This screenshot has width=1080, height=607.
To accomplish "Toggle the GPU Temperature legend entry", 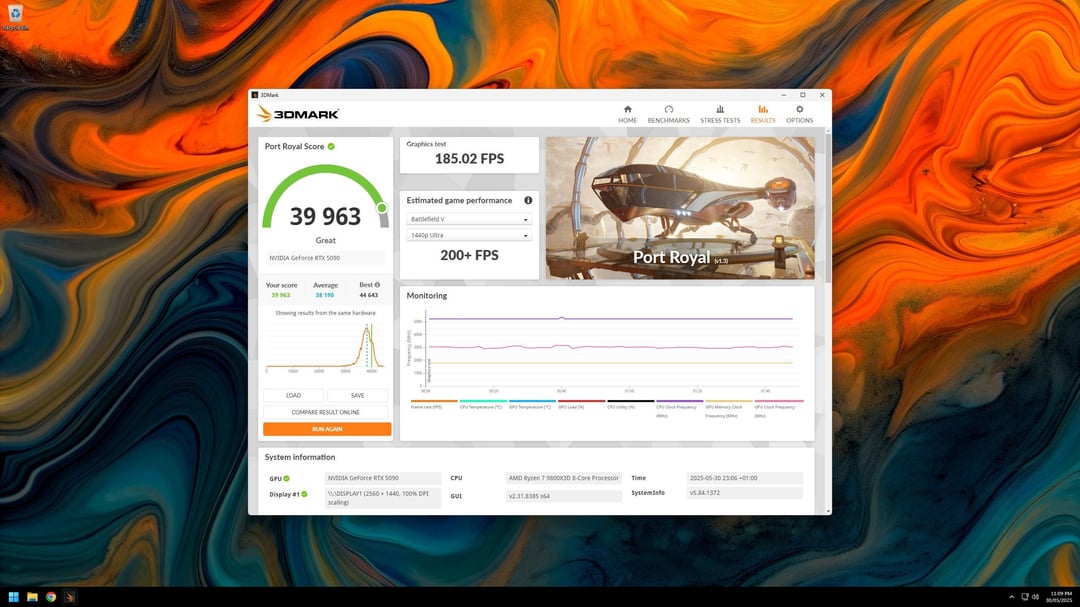I will (x=531, y=404).
